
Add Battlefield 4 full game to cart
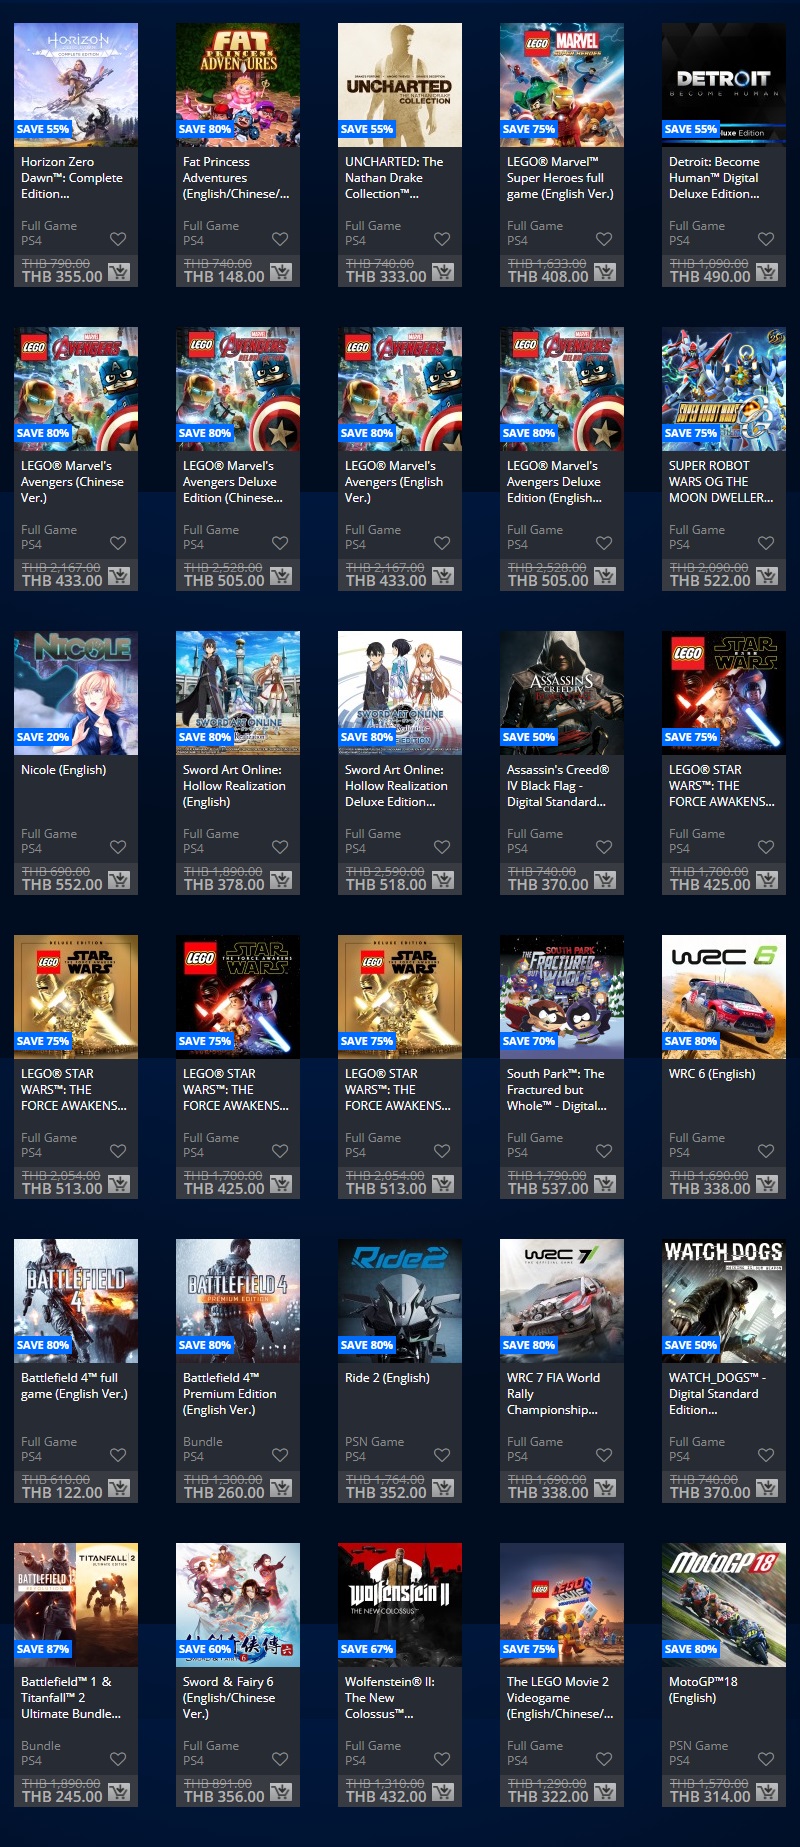[118, 1488]
